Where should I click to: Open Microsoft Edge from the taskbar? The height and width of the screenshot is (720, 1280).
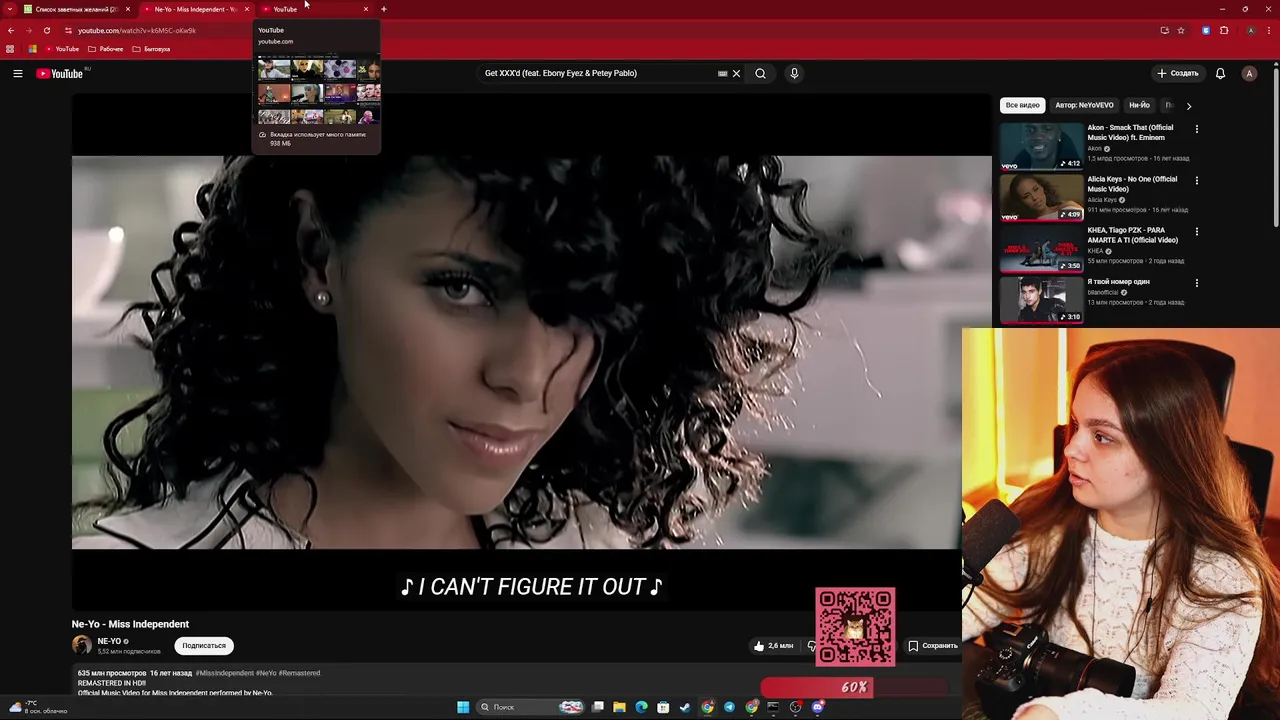click(x=641, y=707)
